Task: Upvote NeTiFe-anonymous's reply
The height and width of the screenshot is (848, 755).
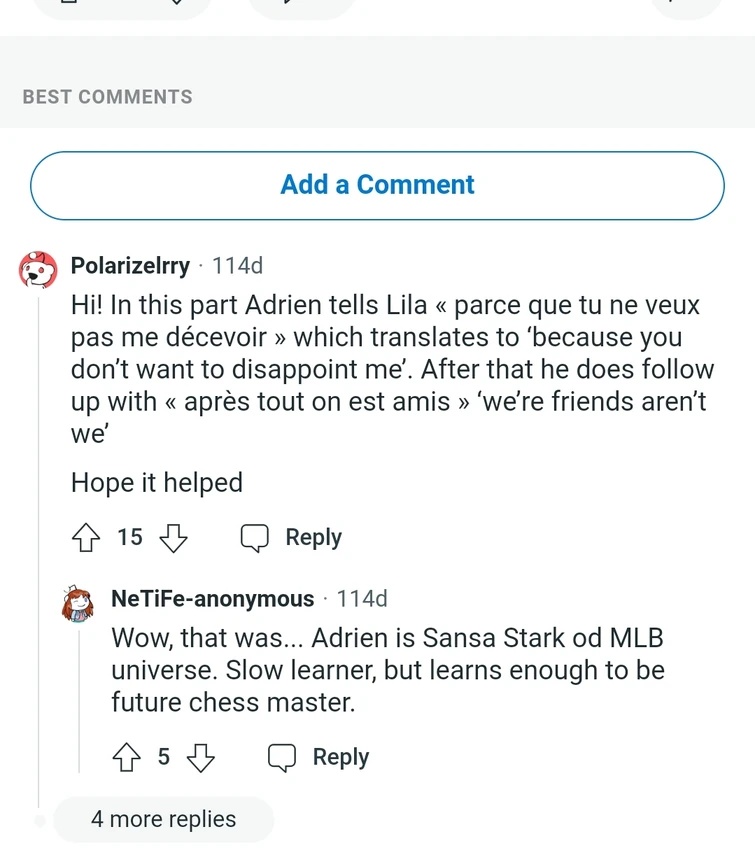Action: [127, 758]
